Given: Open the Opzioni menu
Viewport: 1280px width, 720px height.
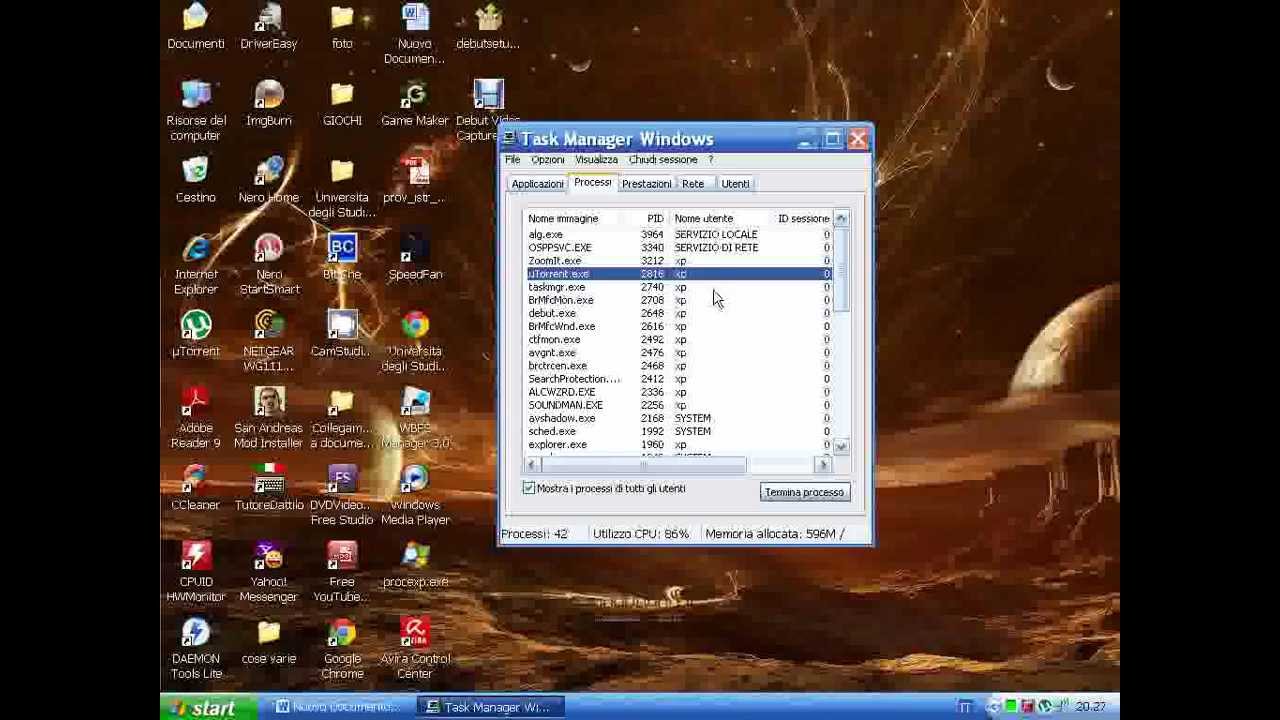Looking at the screenshot, I should 547,159.
